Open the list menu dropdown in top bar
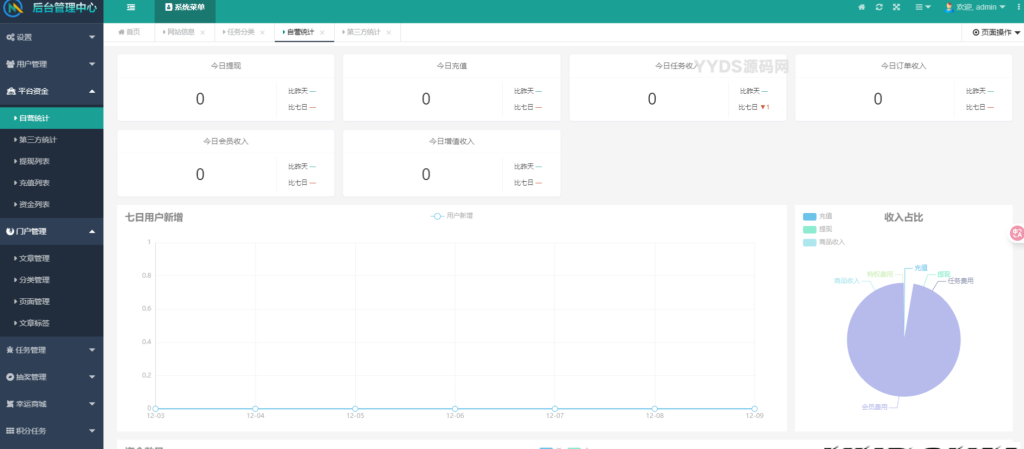Viewport: 1024px width, 449px height. click(x=923, y=7)
